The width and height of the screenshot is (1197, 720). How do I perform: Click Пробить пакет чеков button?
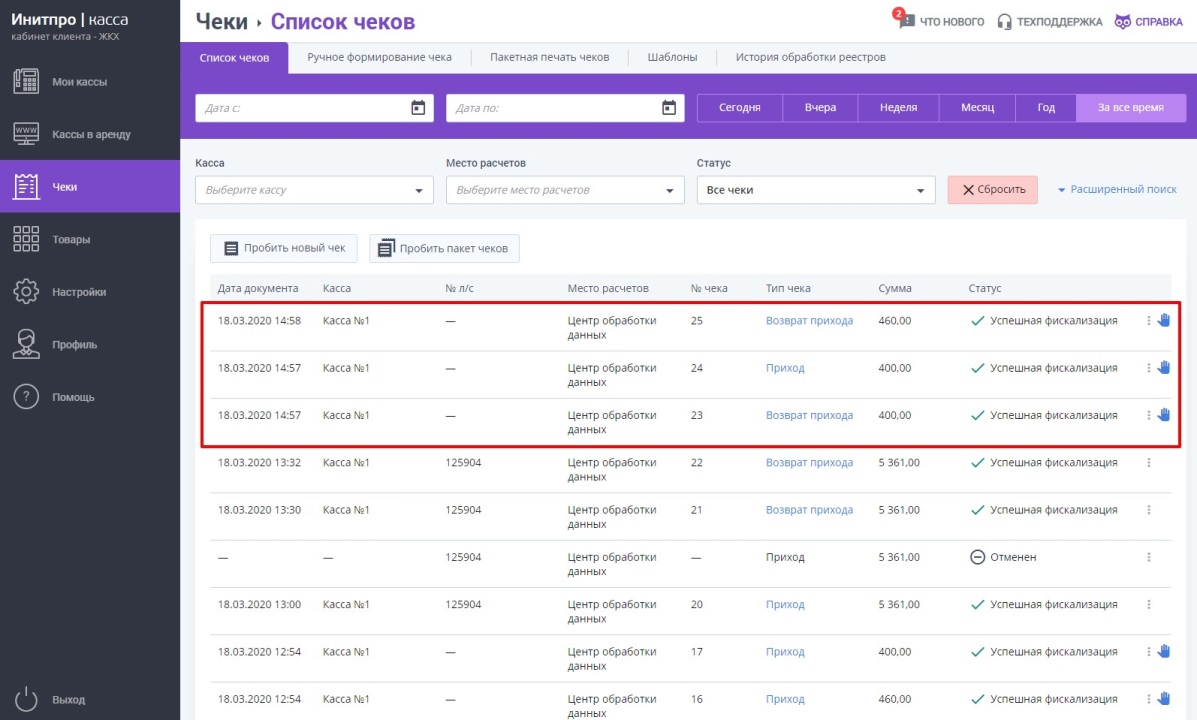[x=444, y=248]
